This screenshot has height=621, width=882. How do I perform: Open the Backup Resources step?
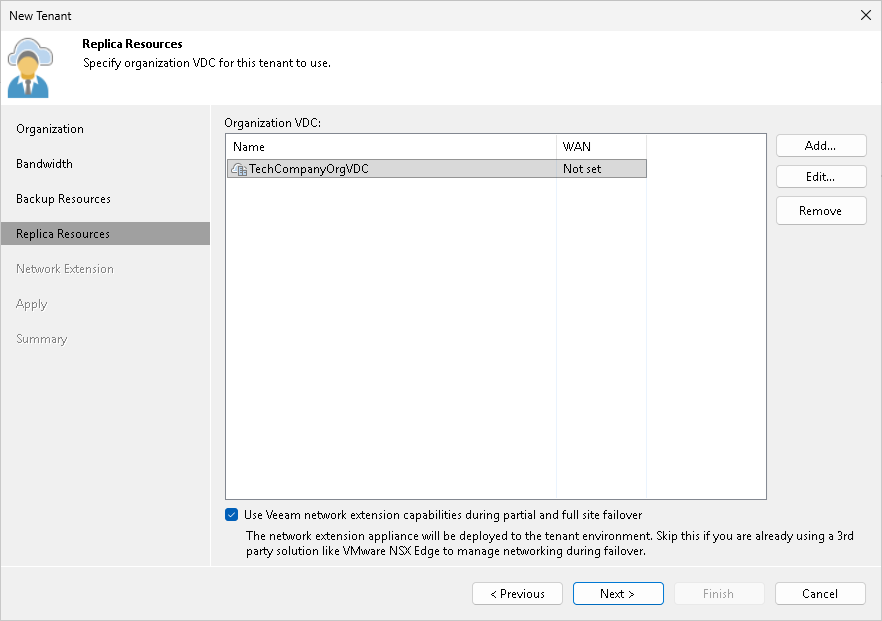coord(67,198)
